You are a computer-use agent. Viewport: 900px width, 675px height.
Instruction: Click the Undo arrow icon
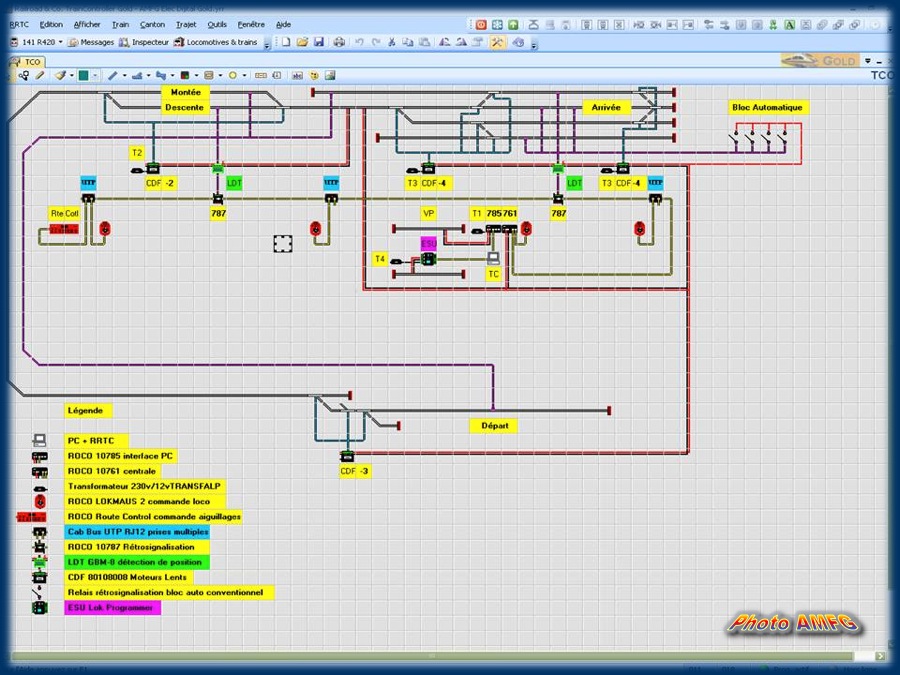coord(359,42)
